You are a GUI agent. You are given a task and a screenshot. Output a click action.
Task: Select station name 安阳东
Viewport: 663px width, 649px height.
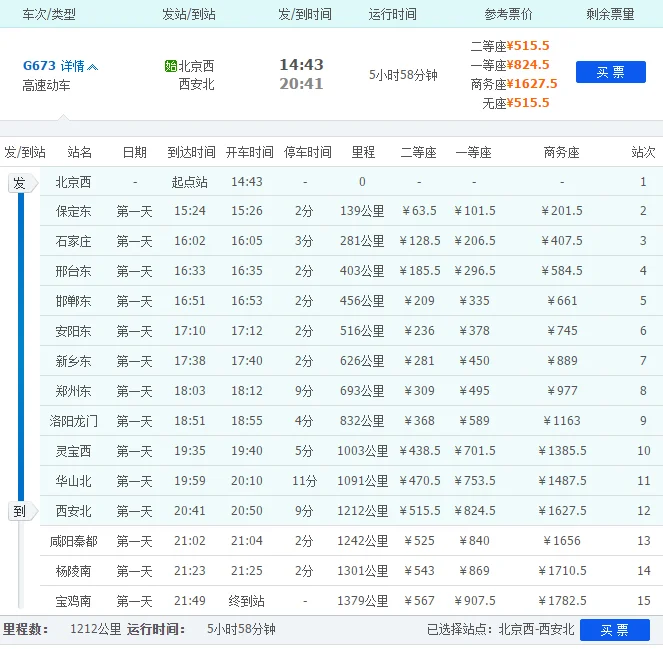[73, 331]
